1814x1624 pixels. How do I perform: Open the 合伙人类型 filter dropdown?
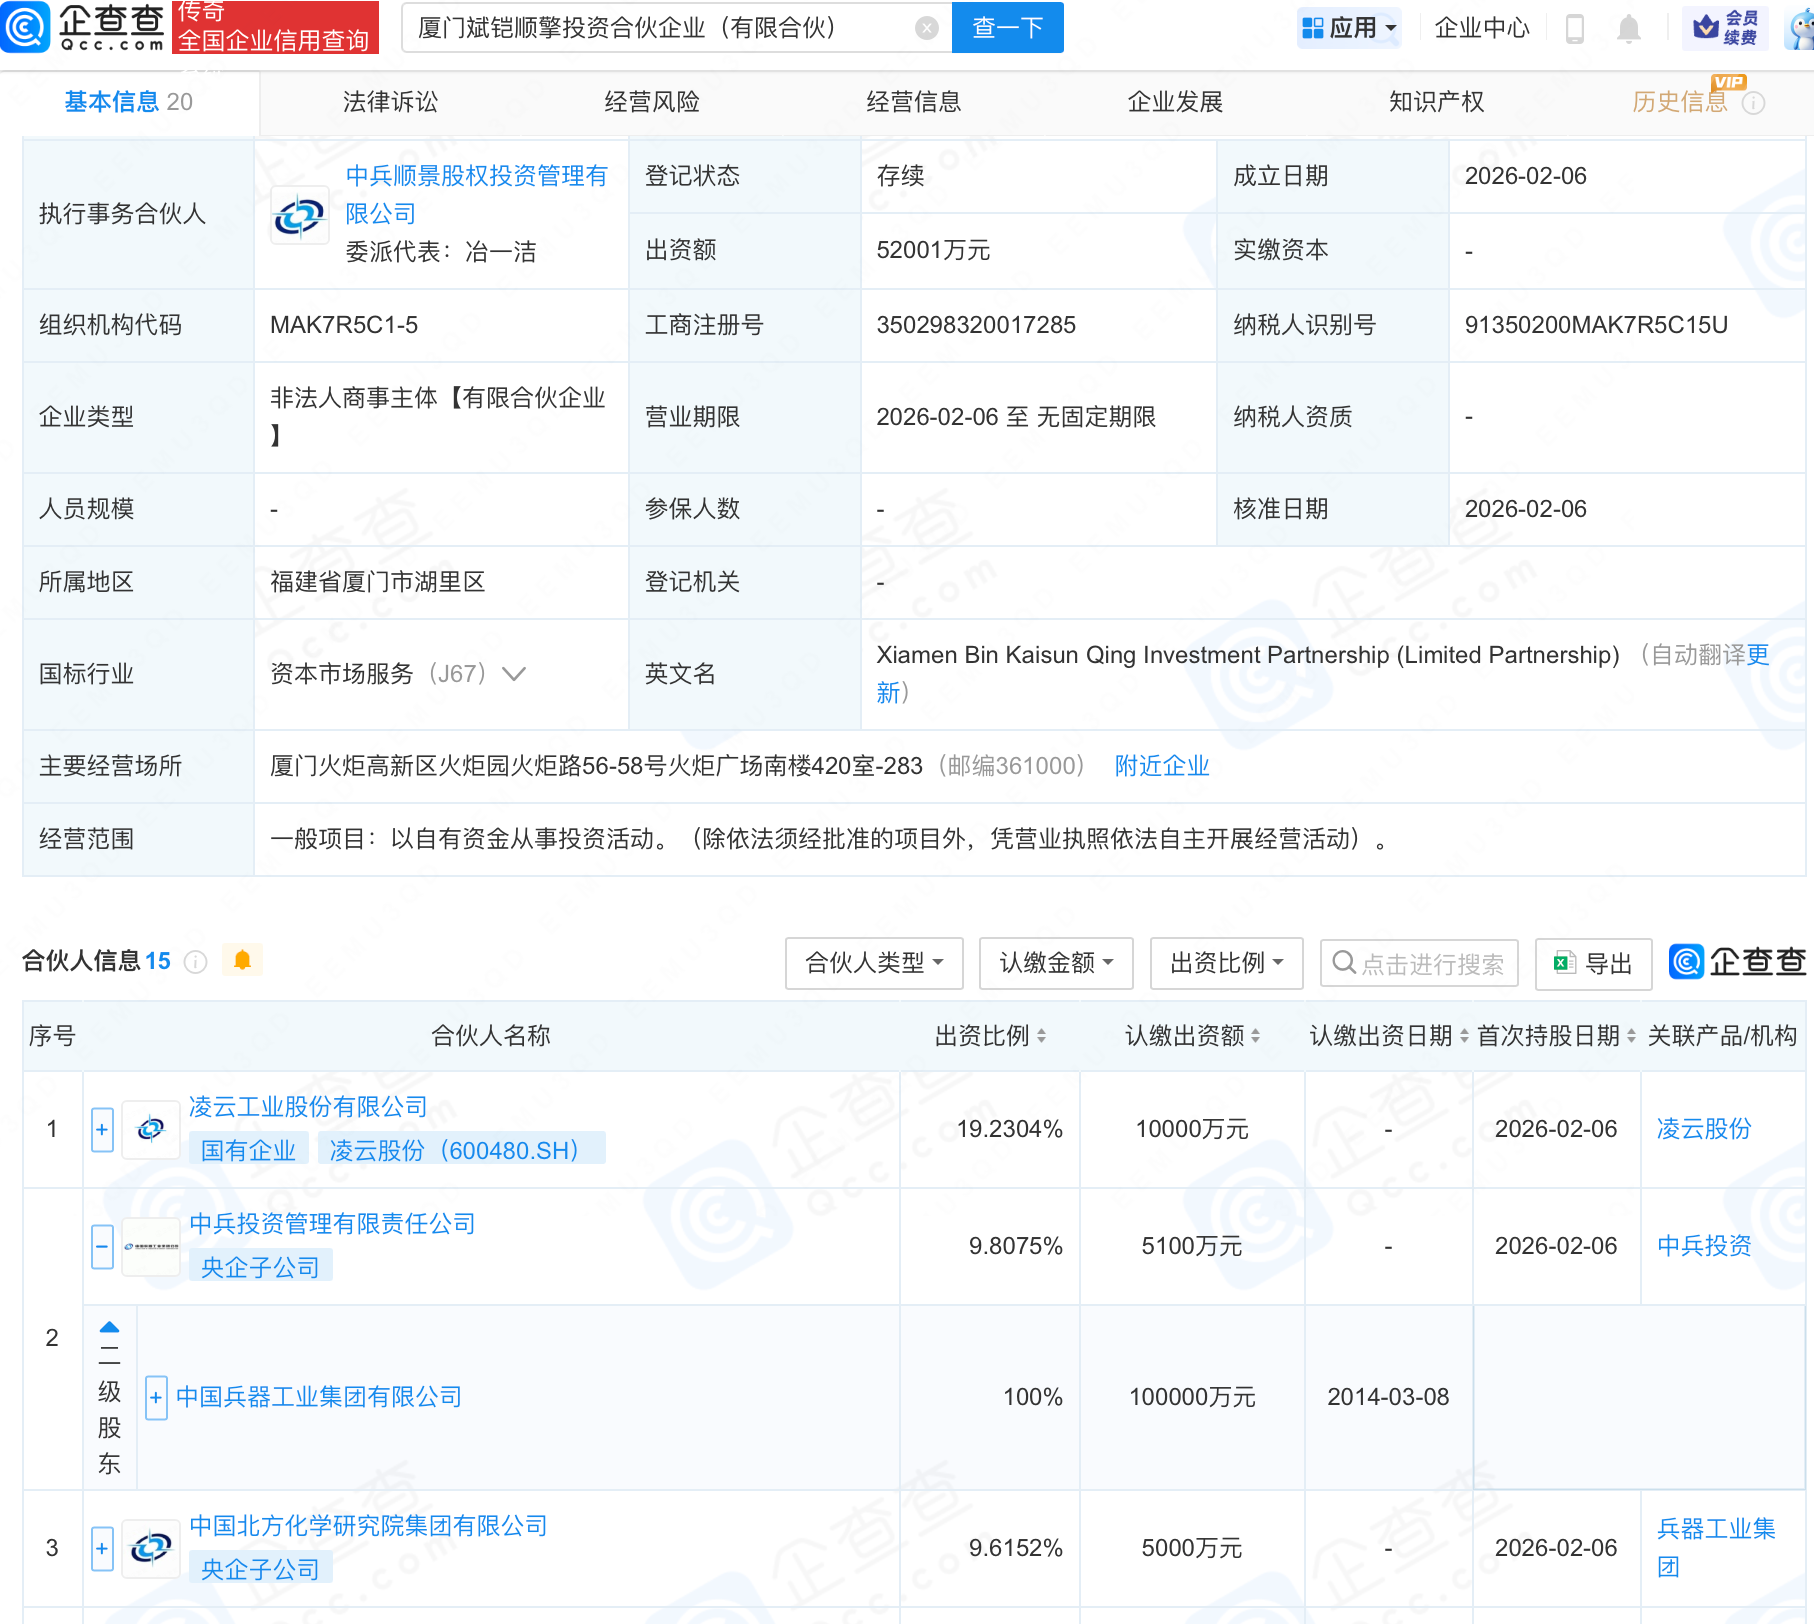(x=874, y=963)
